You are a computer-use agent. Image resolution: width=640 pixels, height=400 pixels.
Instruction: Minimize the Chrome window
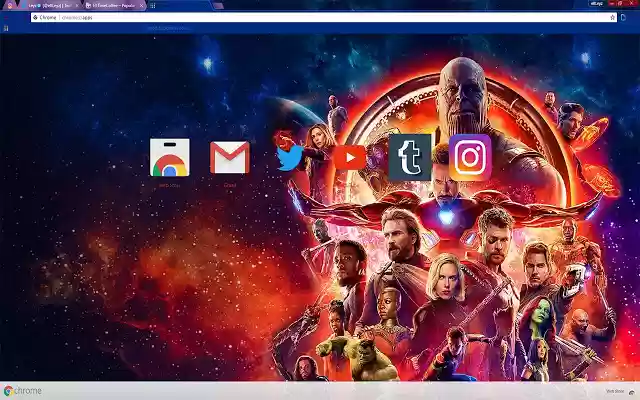pos(612,3)
